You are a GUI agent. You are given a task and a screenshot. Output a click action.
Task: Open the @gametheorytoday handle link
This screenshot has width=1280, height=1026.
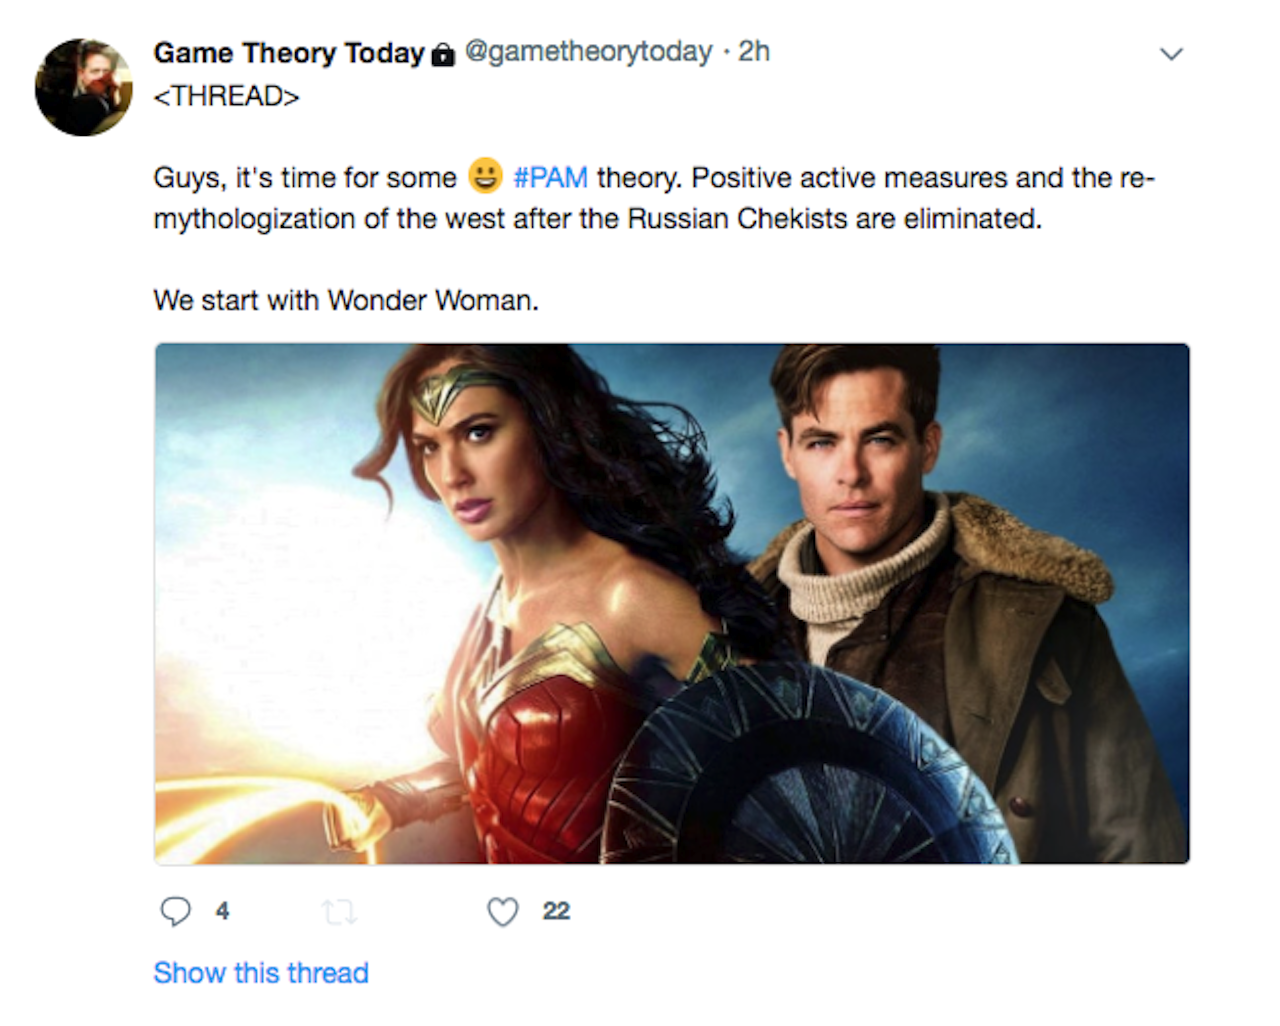[x=589, y=52]
